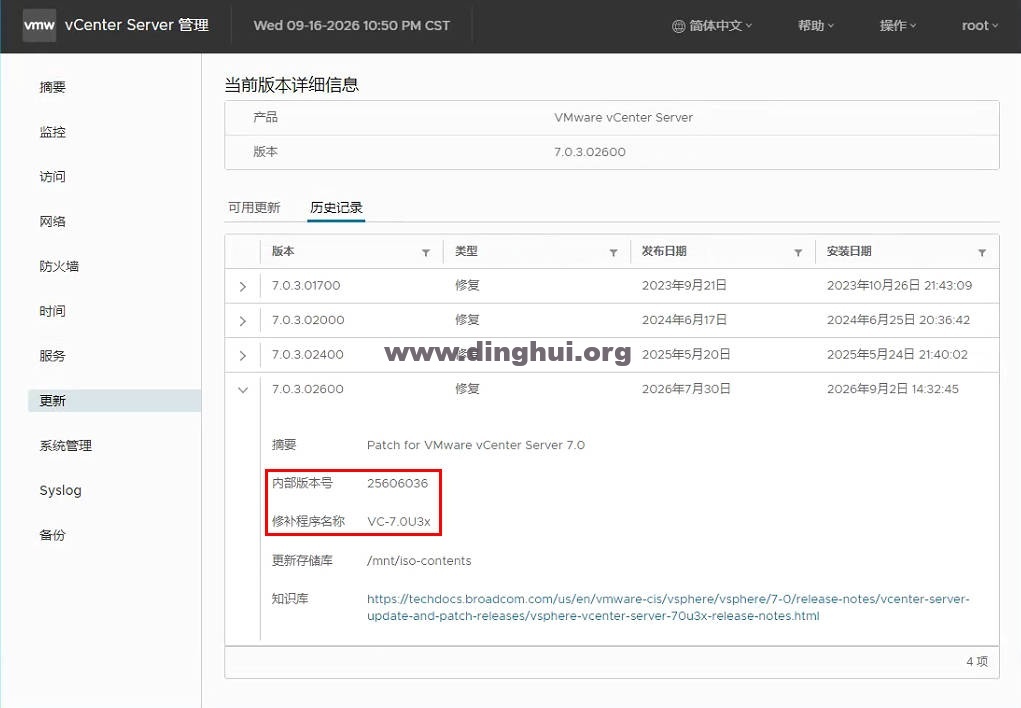Open filter icon on 发布日期 column
Viewport: 1021px width, 708px height.
pos(798,253)
